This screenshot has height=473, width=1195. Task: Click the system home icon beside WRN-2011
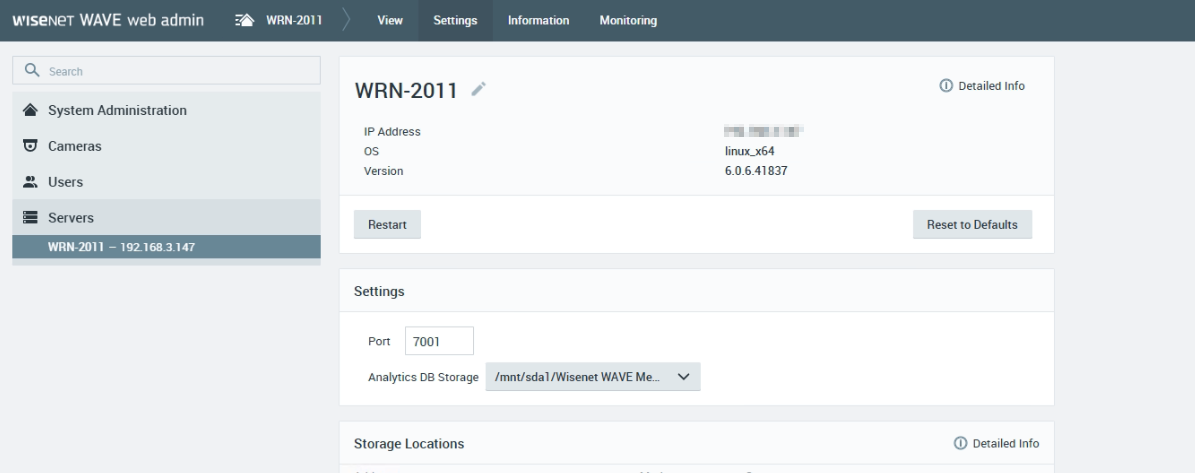tap(244, 21)
